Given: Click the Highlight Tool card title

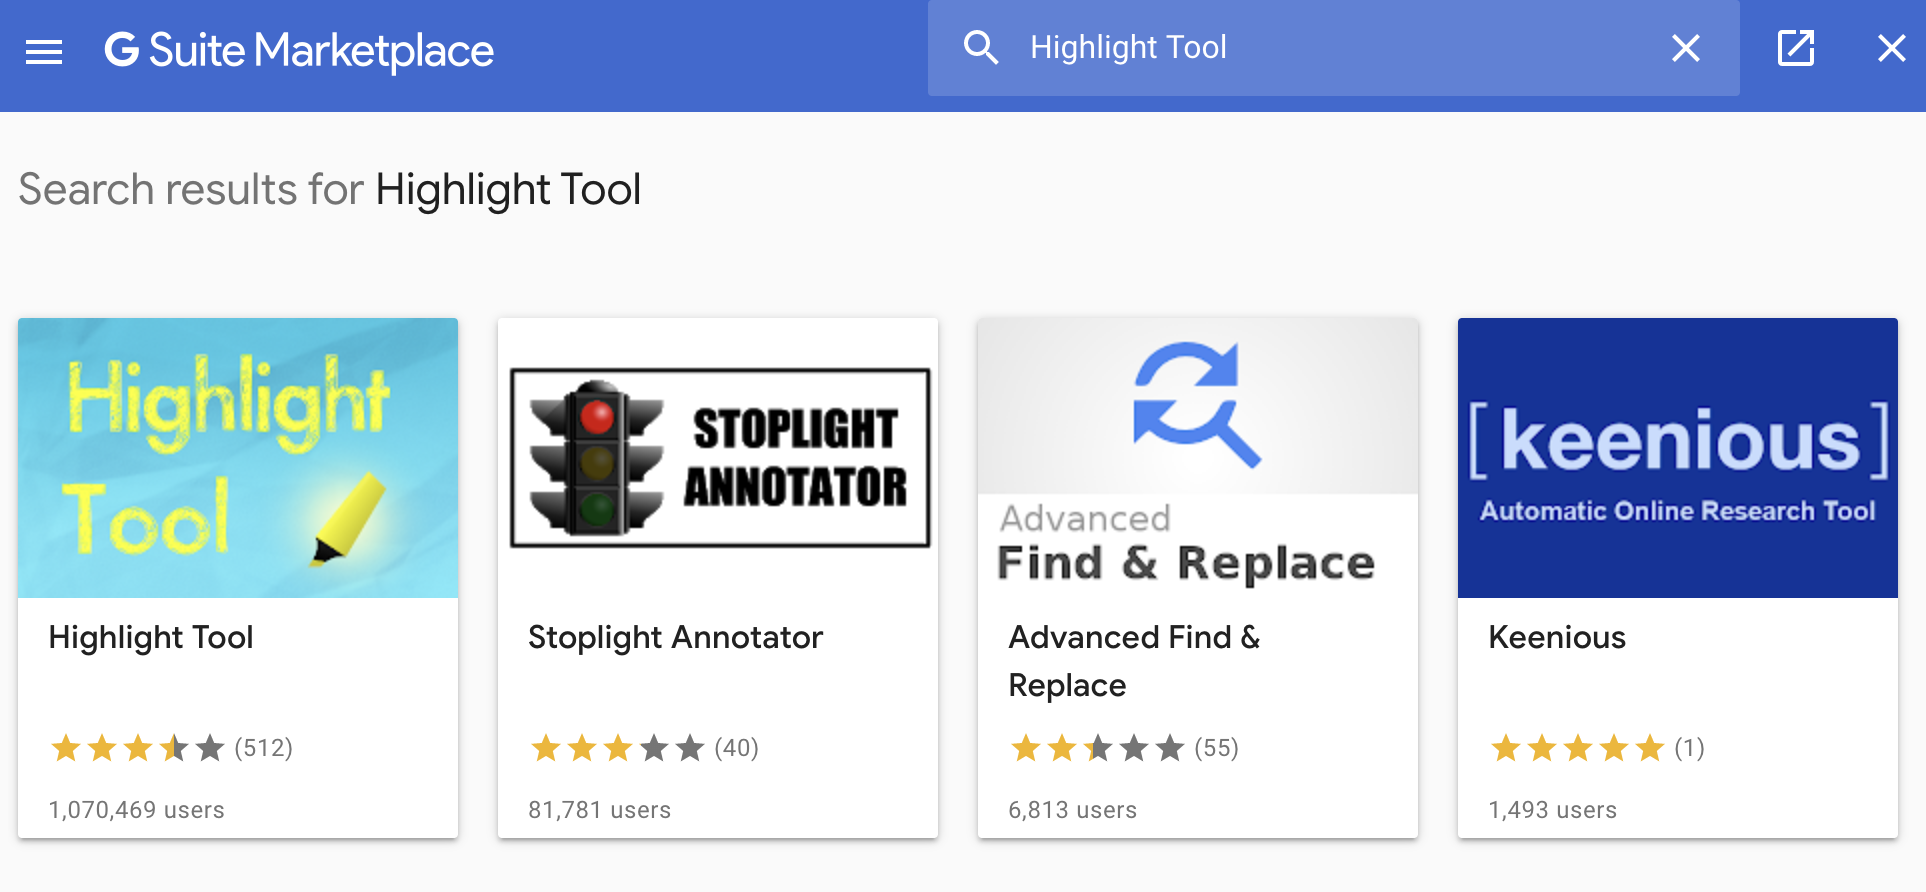Looking at the screenshot, I should 151,637.
